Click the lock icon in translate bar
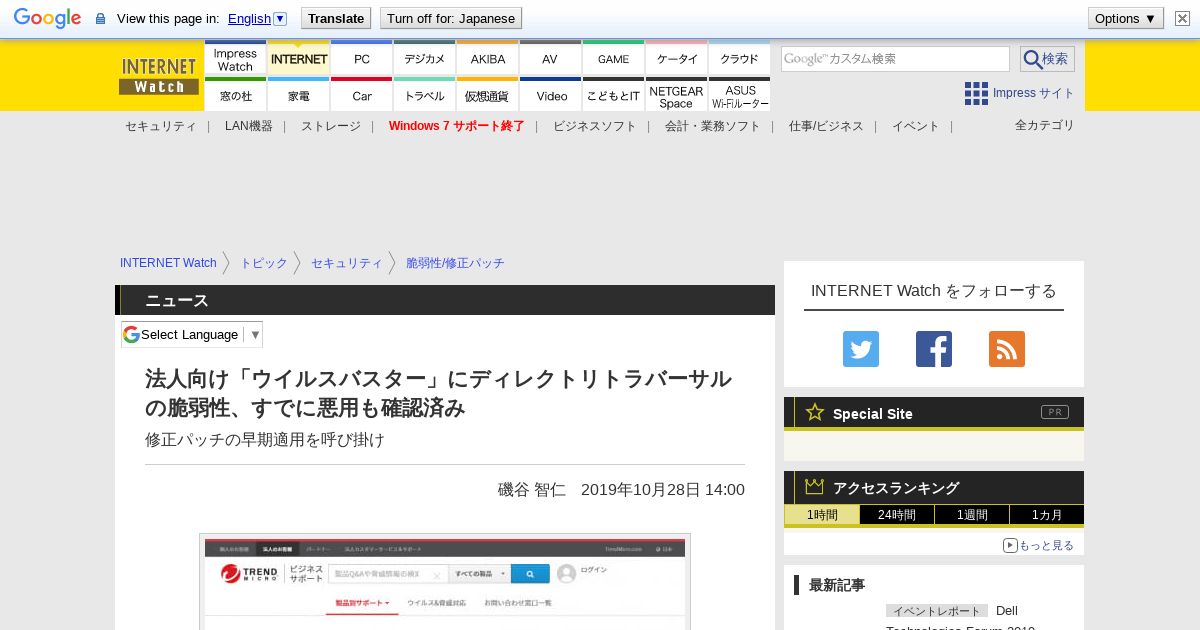Screen dimensions: 1200x630 point(100,19)
